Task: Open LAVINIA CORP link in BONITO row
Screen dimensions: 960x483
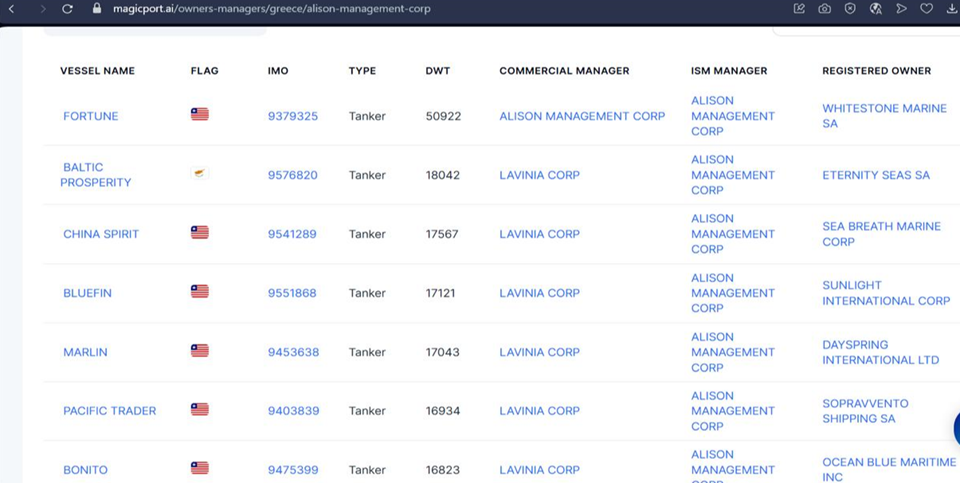Action: point(539,470)
